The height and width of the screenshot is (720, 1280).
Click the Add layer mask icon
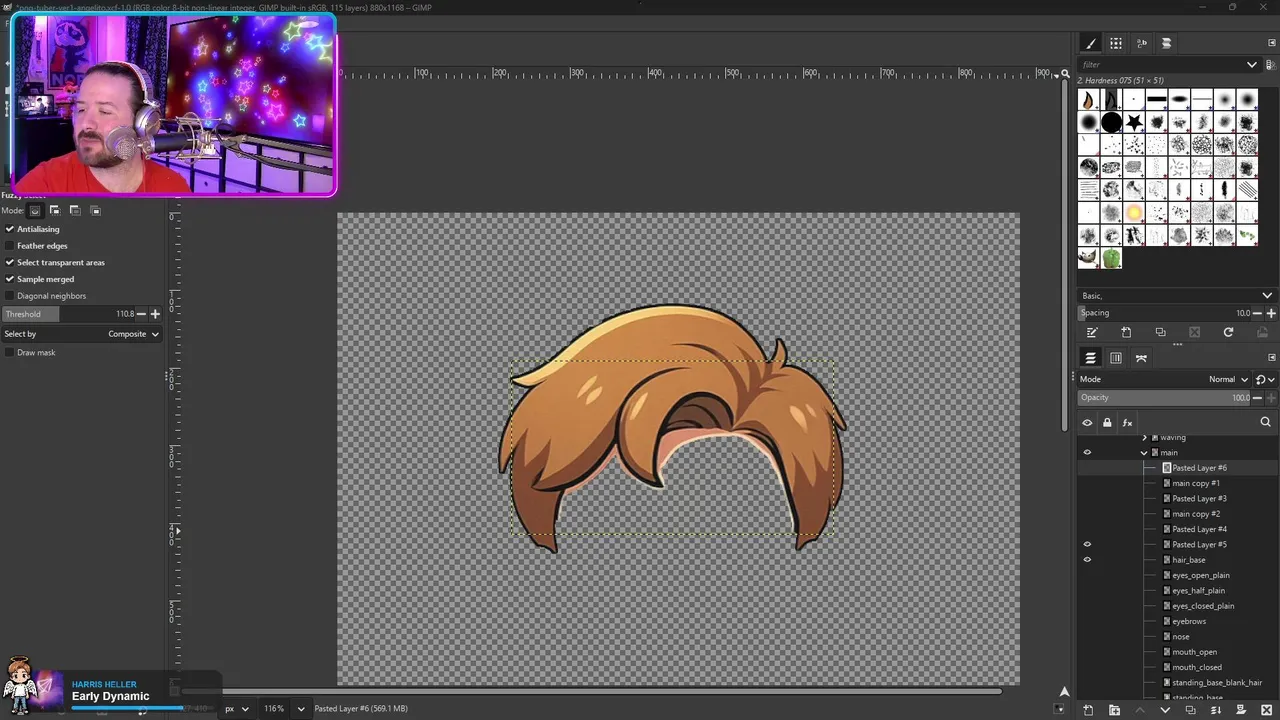1241,710
